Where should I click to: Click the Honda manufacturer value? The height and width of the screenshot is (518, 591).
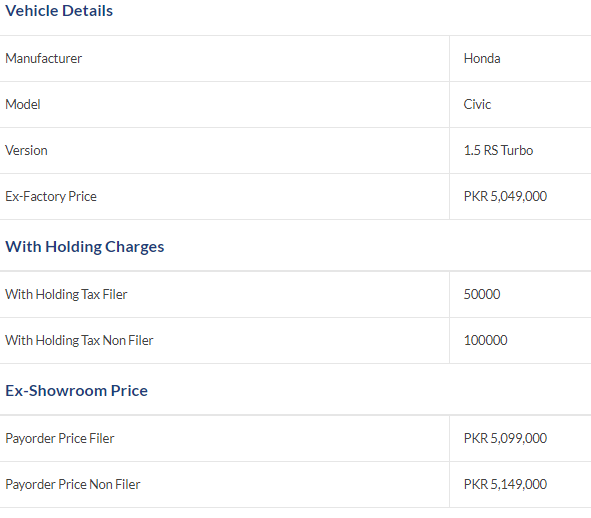tap(482, 58)
